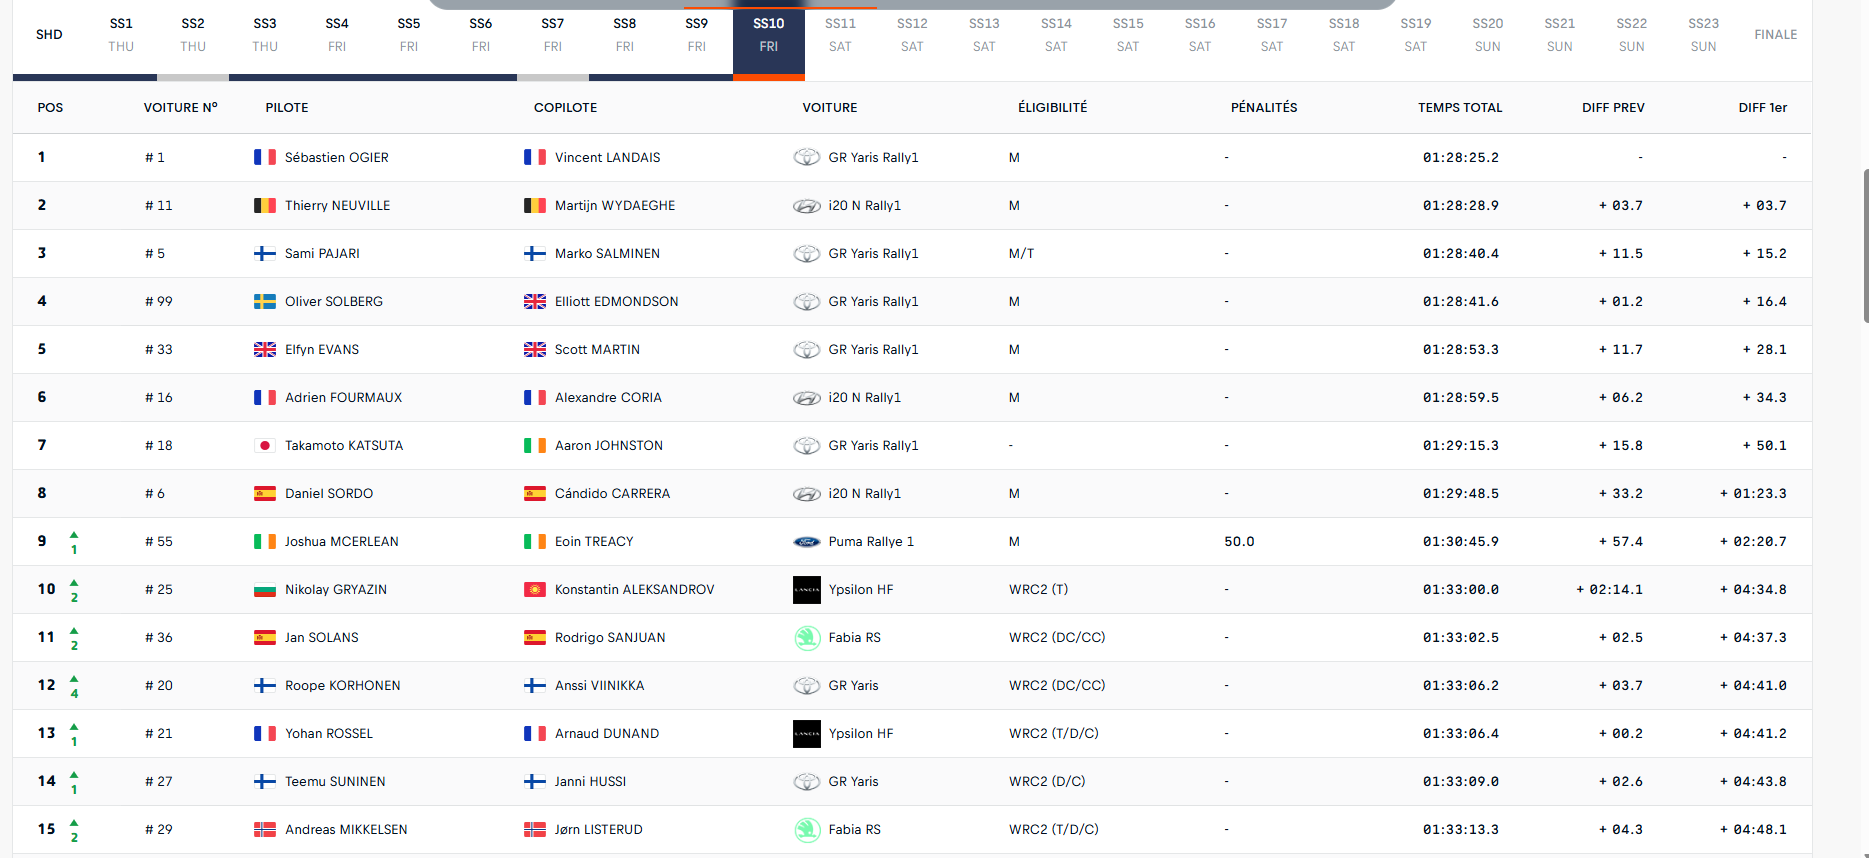Viewport: 1869px width, 858px height.
Task: Click co-driver name Cándido CARRERA
Action: [x=613, y=494]
